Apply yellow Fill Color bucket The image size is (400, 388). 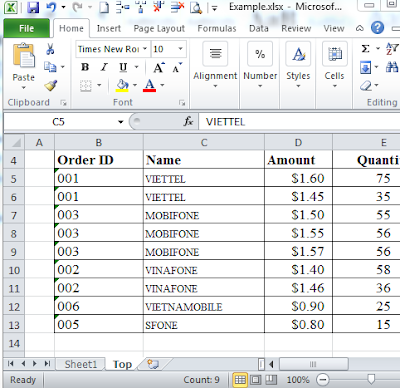pos(122,86)
